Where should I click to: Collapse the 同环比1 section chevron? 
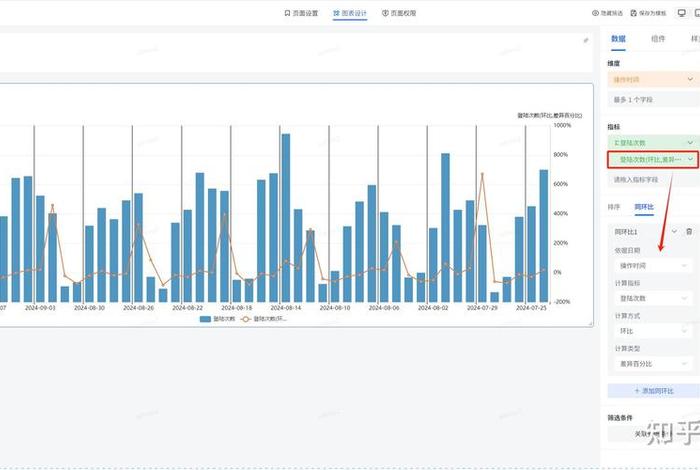coord(674,232)
